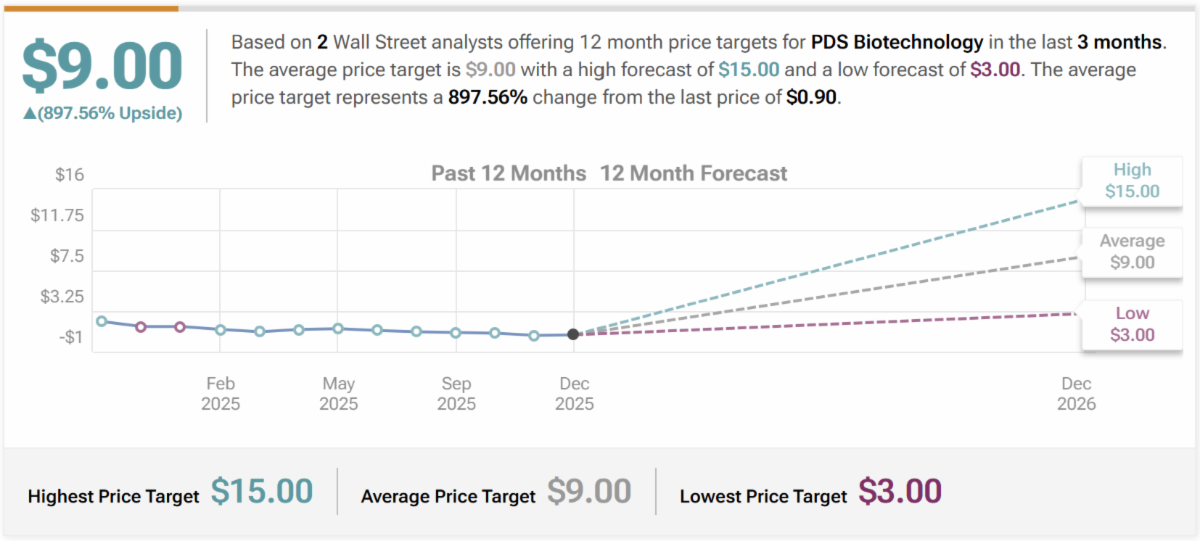This screenshot has height=541, width=1200.
Task: Click the High $15.00 forecast label
Action: point(1132,181)
